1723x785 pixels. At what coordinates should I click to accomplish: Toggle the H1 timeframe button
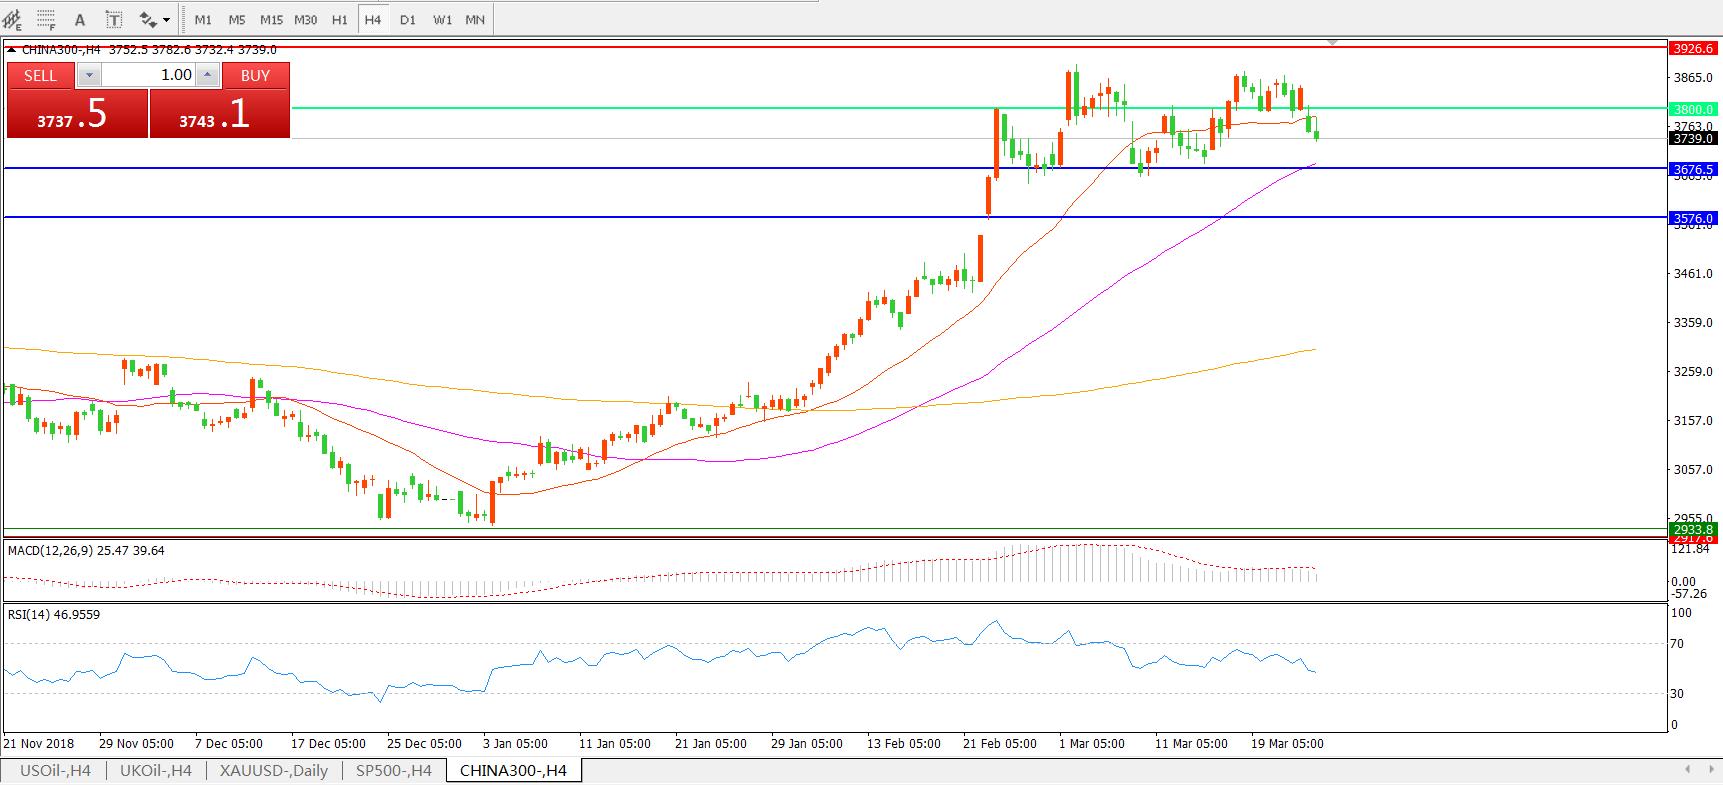tap(339, 19)
